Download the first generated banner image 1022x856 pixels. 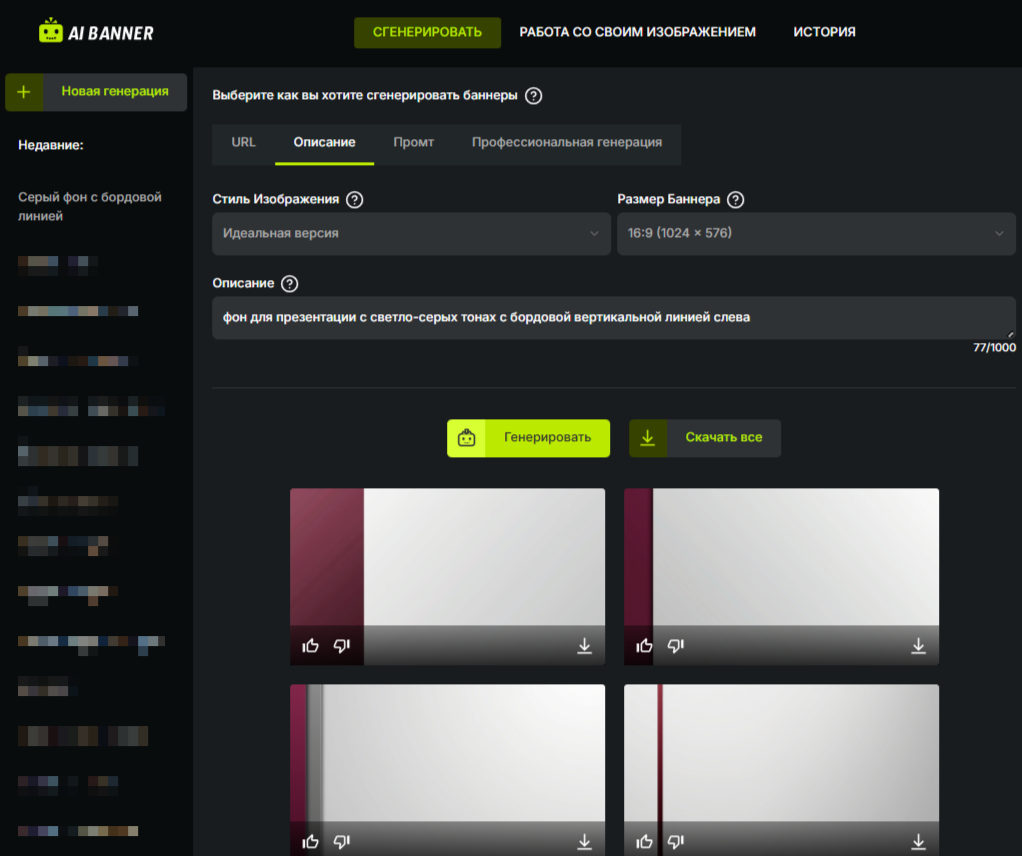pos(585,646)
